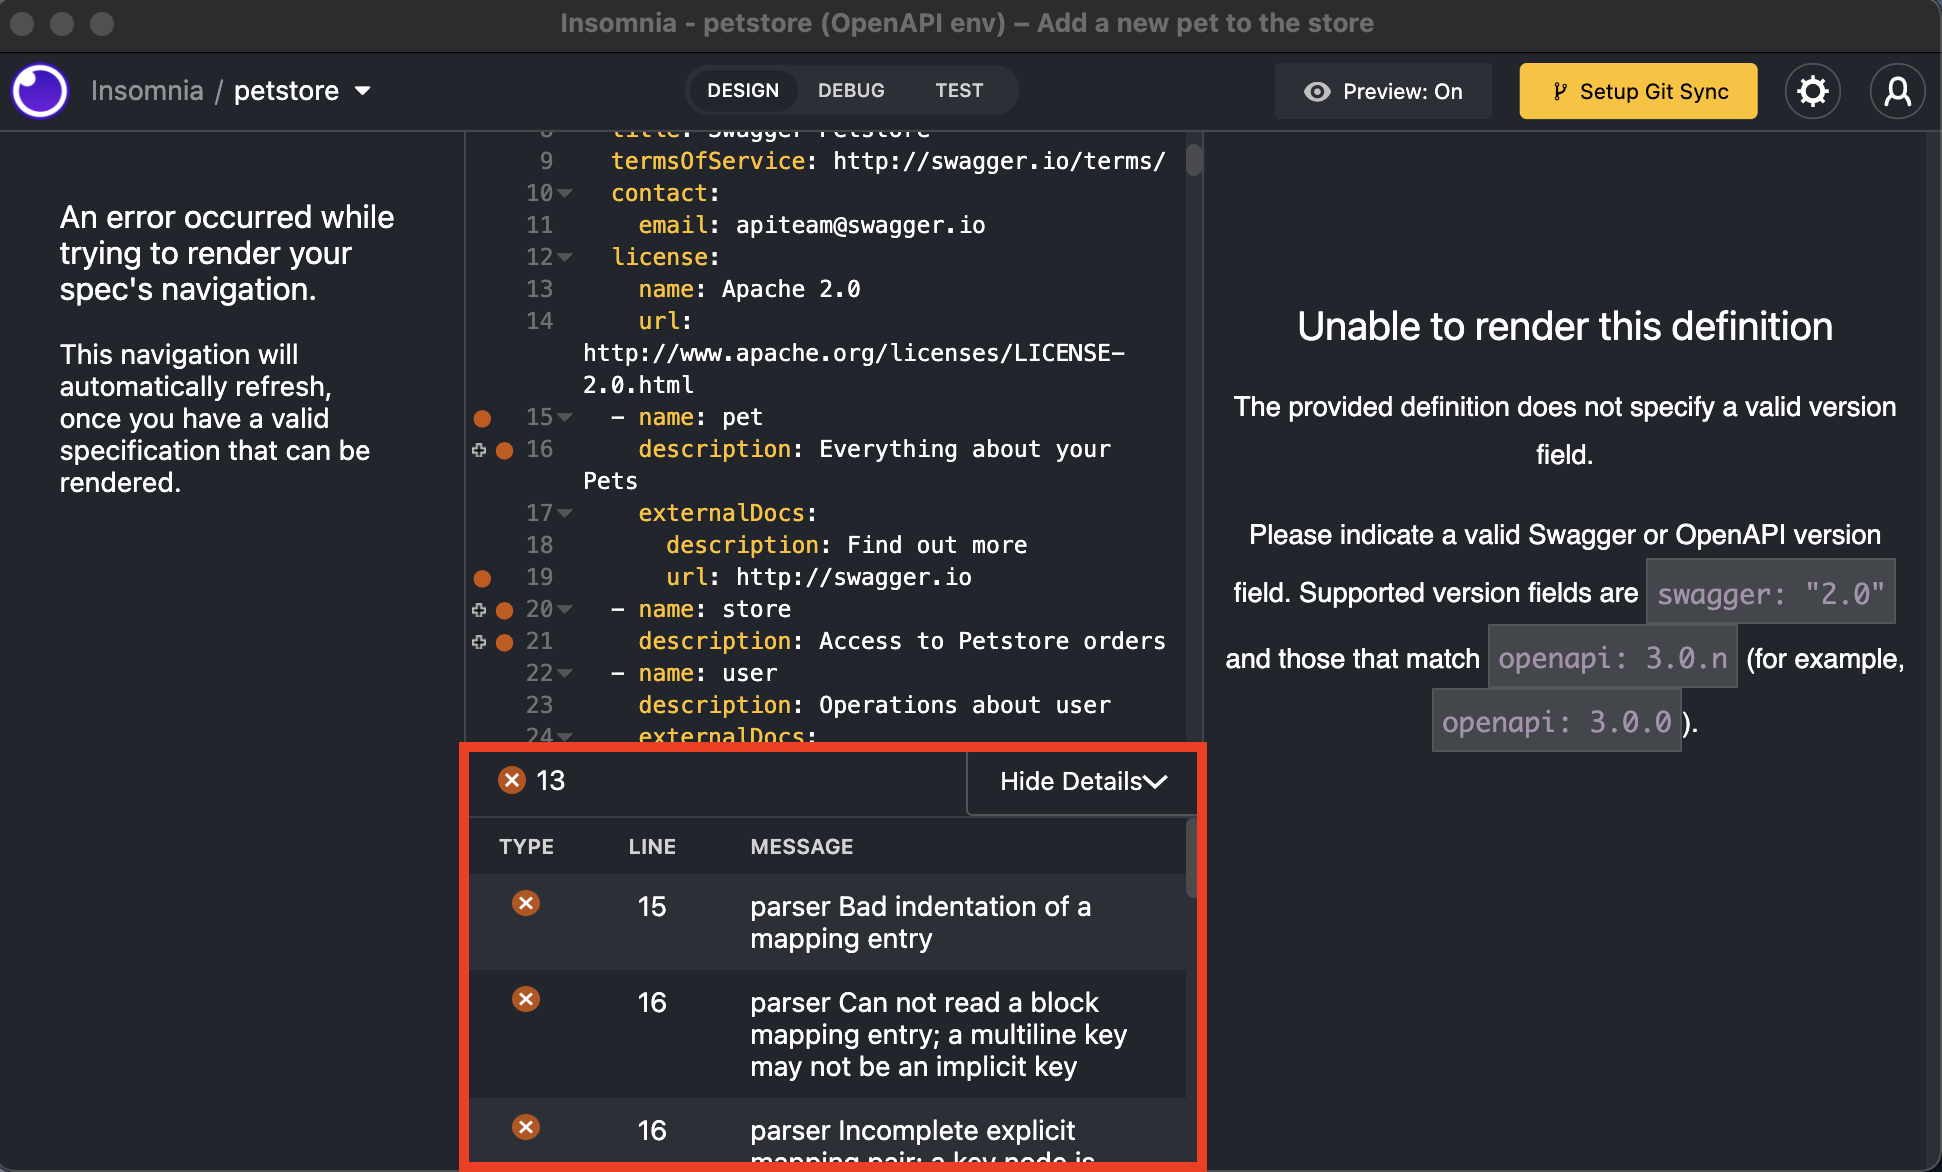Click line number 15 in error table
Image resolution: width=1942 pixels, height=1172 pixels.
tap(652, 906)
